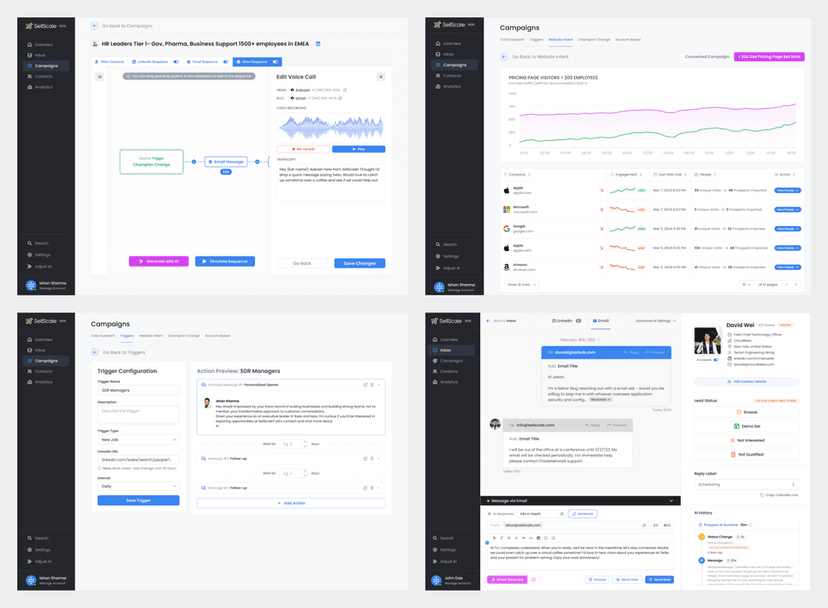Toggle the Email Sequence switch
828x608 pixels.
tap(226, 61)
